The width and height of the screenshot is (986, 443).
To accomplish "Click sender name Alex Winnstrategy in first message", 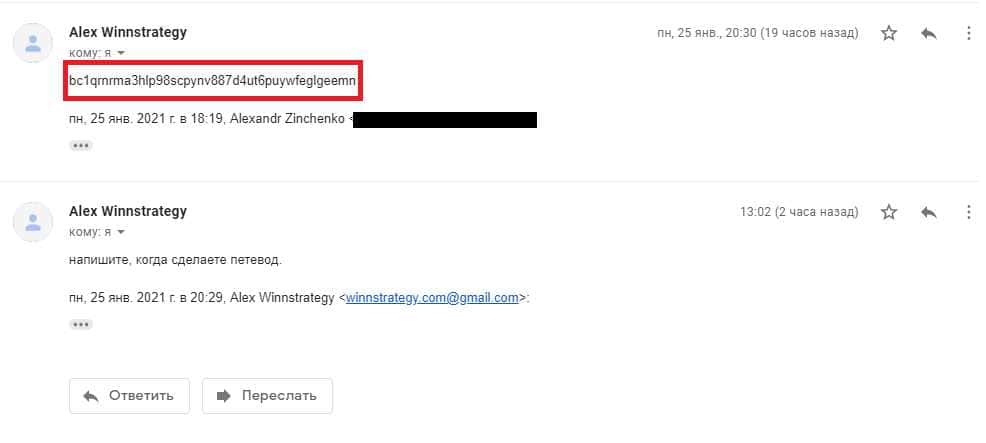I will (x=128, y=32).
